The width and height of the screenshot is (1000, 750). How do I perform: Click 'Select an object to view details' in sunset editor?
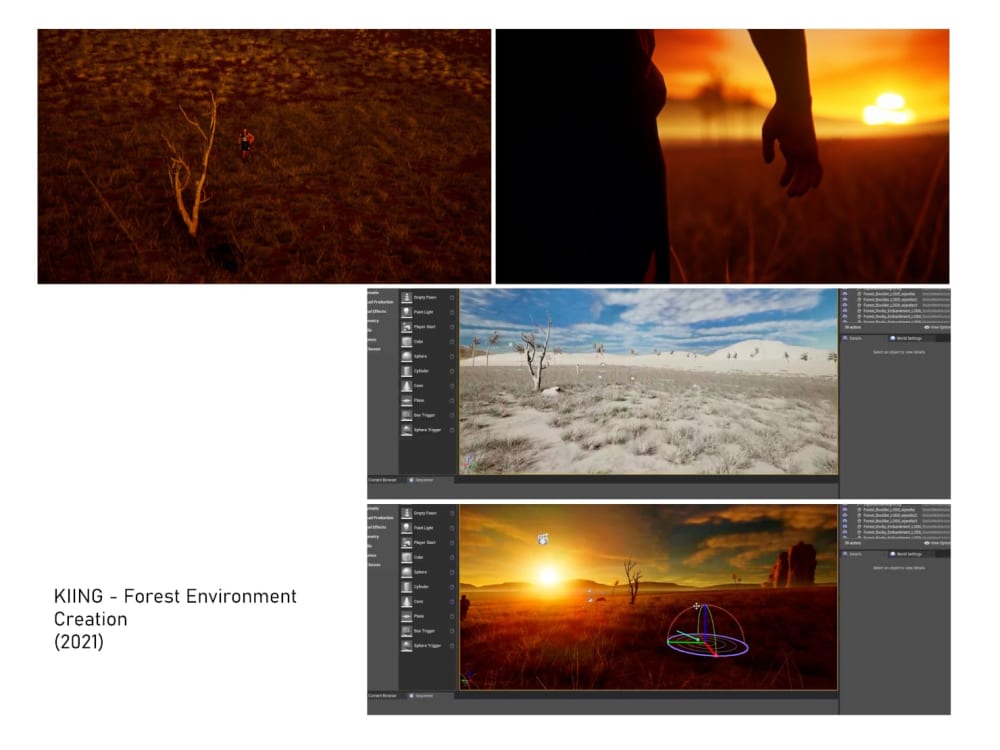click(x=899, y=568)
